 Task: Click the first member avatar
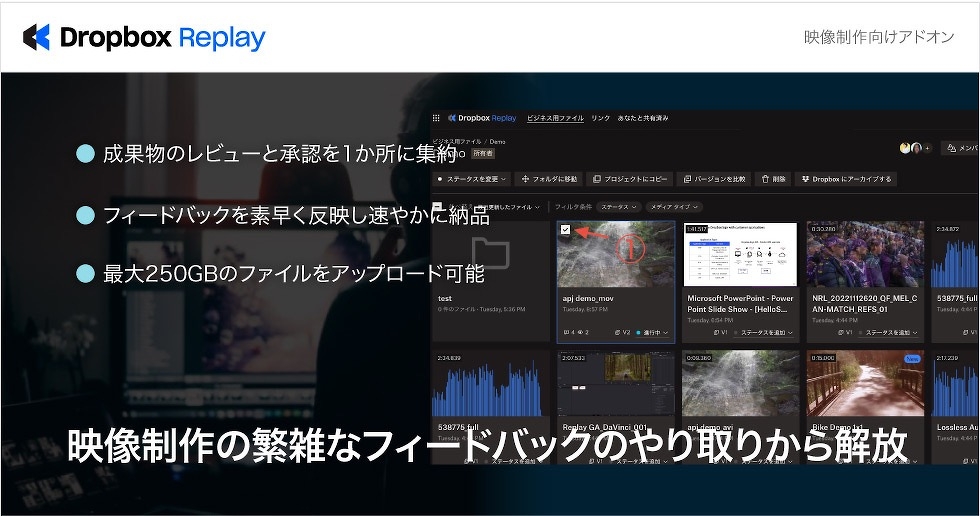[x=904, y=148]
